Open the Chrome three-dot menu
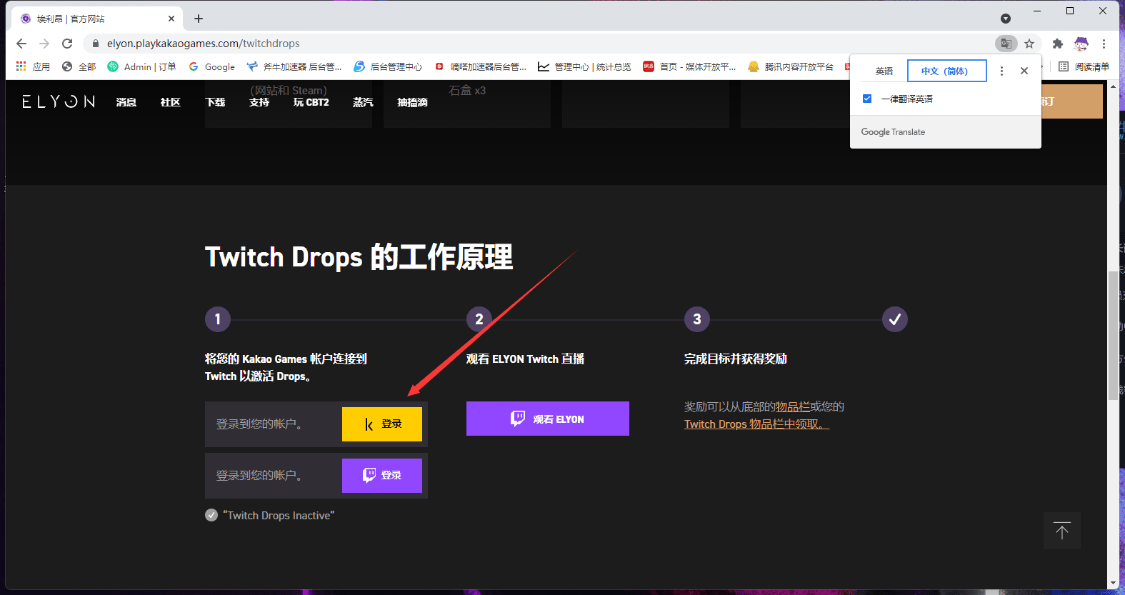Screen dimensions: 1125x595 (x=1104, y=44)
